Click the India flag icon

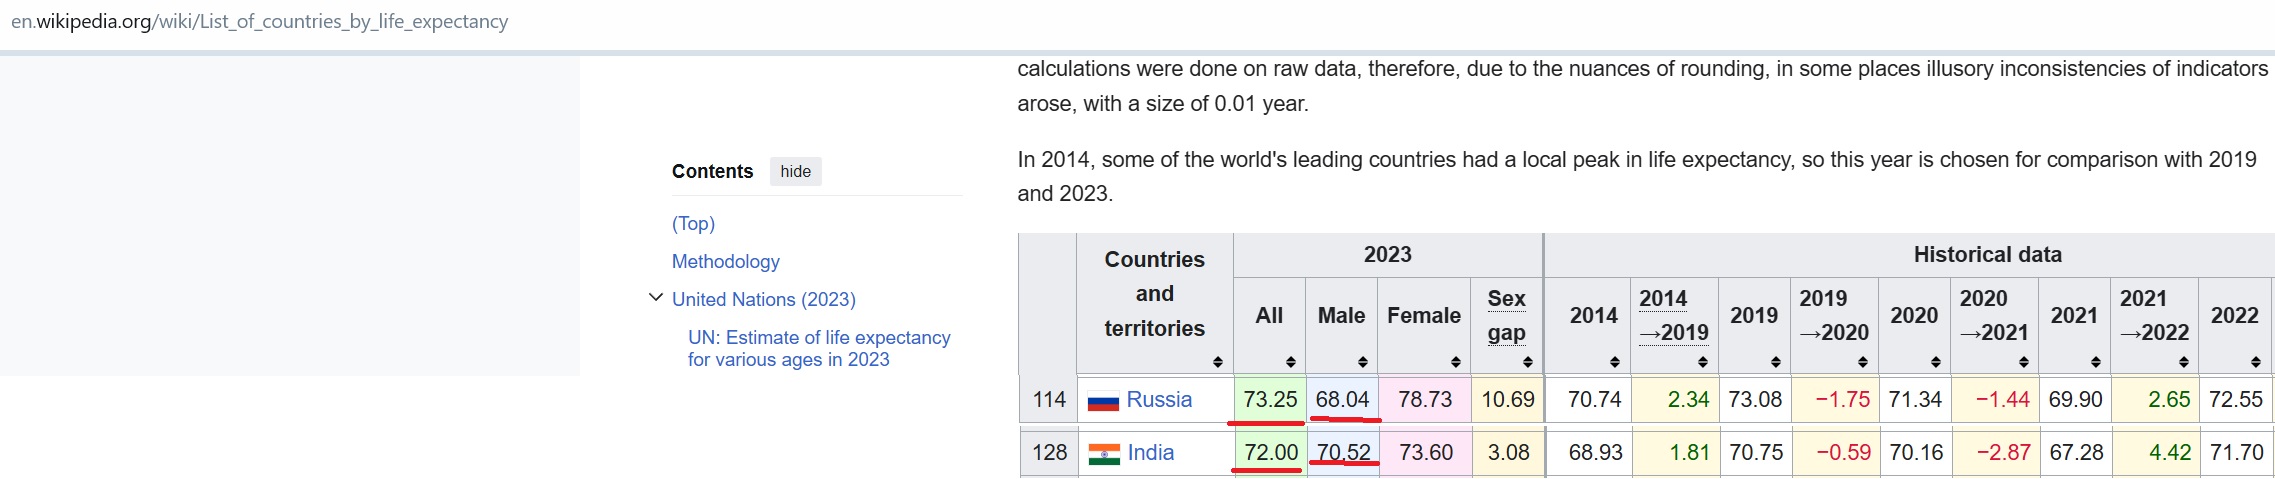(1104, 454)
